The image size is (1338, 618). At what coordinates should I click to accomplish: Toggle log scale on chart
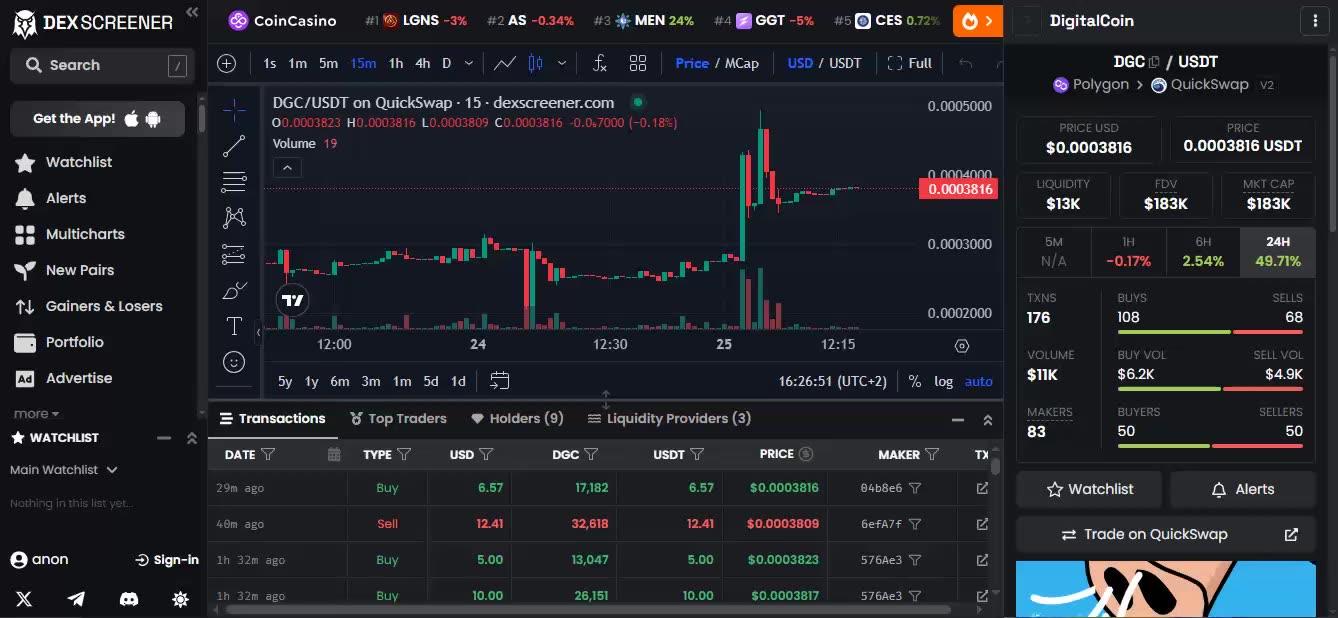point(944,381)
